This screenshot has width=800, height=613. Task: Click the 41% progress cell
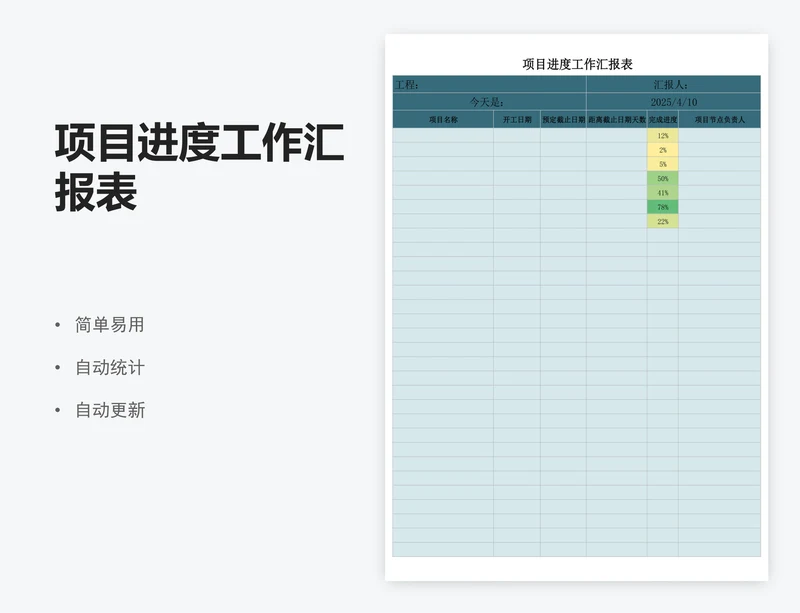tap(663, 193)
